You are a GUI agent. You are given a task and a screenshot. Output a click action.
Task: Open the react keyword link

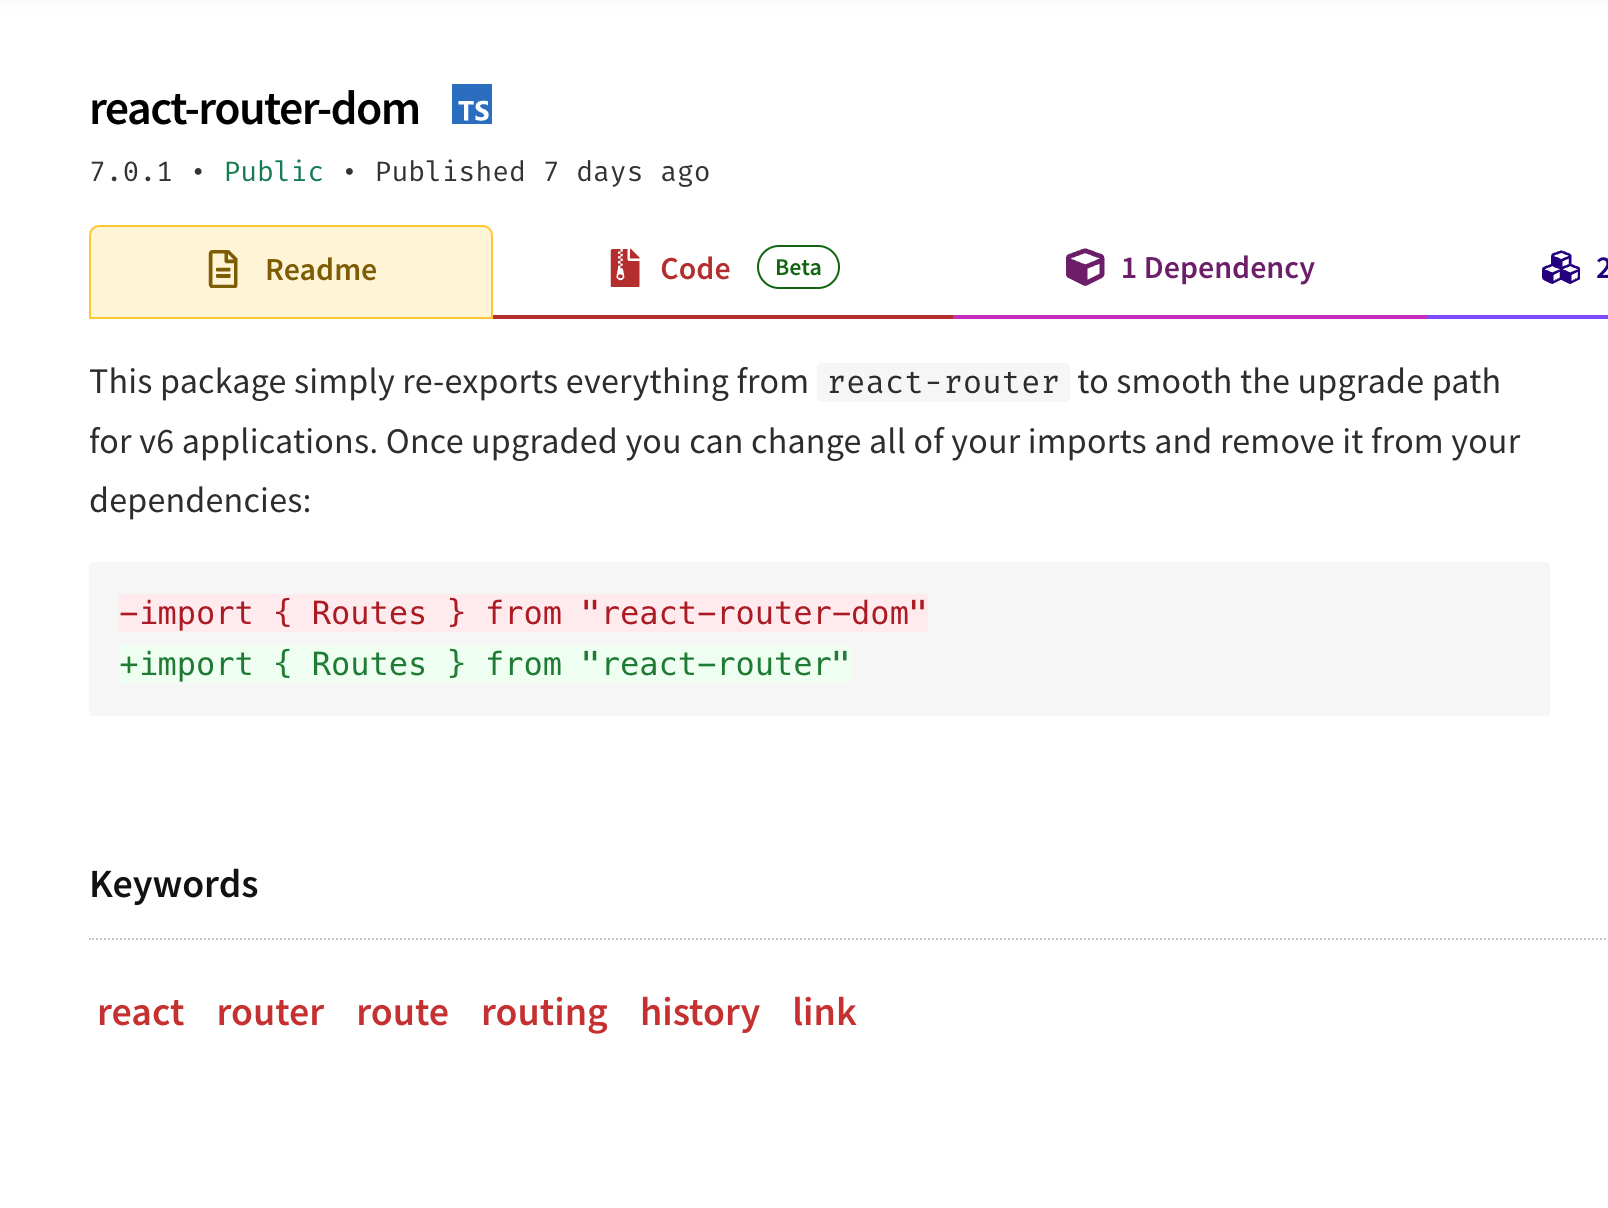point(141,1012)
